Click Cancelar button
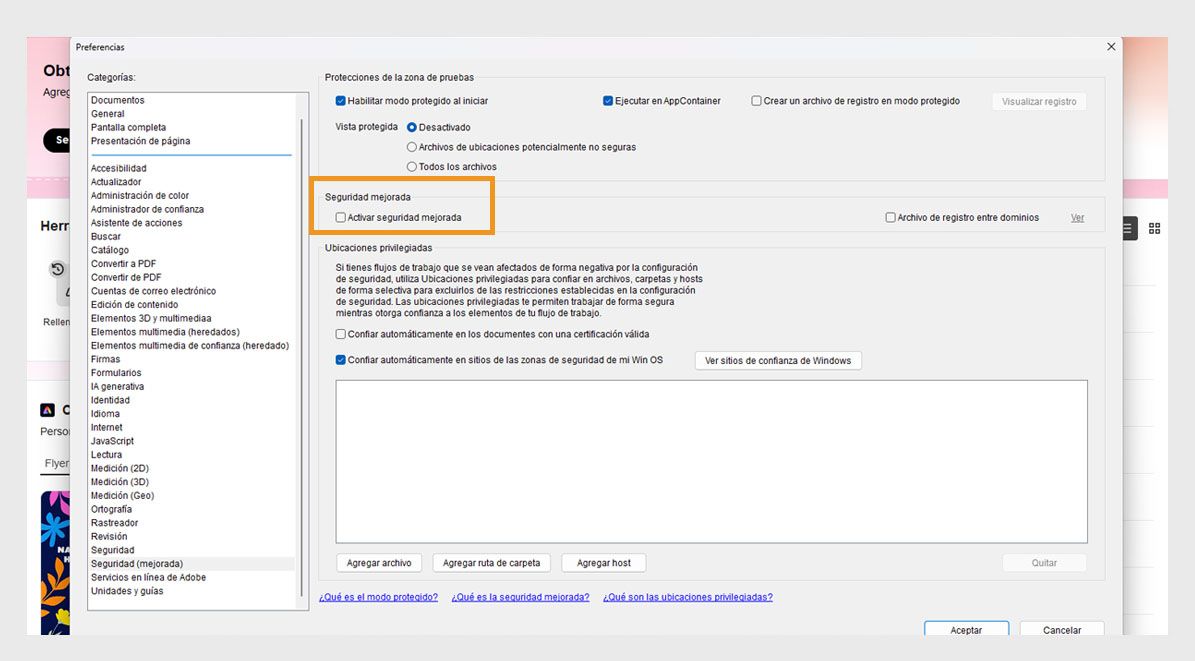The image size is (1195, 661). (x=1062, y=630)
